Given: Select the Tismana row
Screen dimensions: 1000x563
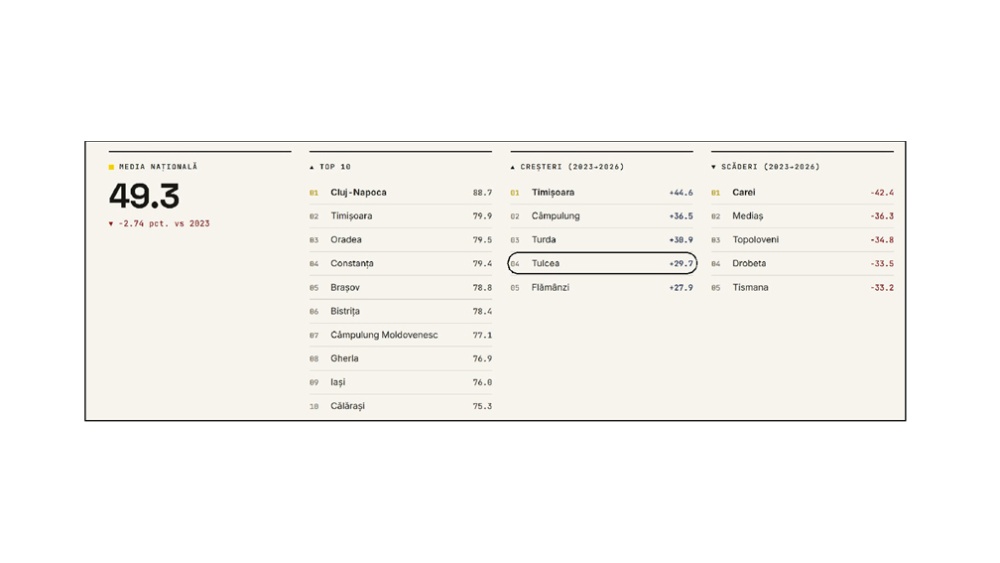Looking at the screenshot, I should pyautogui.click(x=802, y=288).
